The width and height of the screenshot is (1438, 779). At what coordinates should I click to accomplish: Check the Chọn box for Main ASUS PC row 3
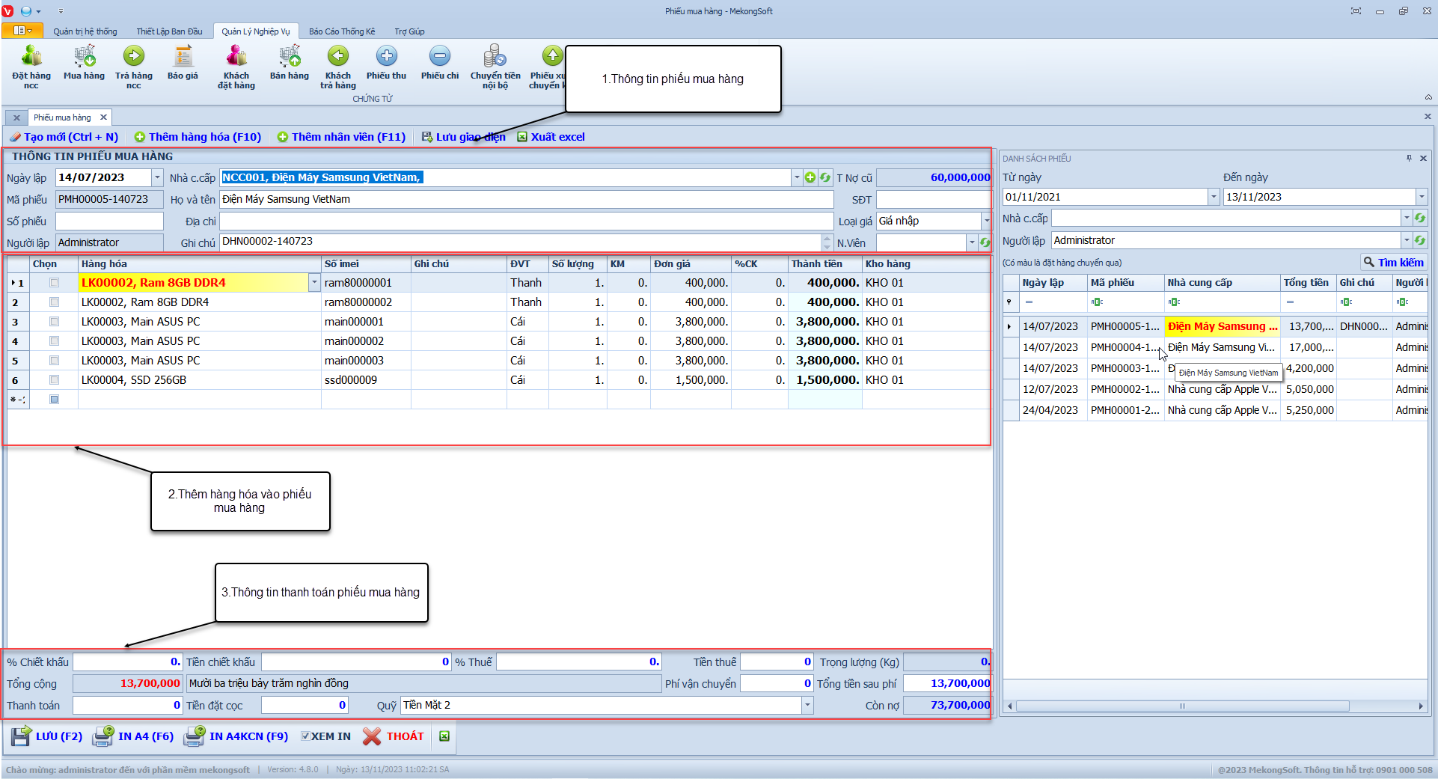(54, 322)
